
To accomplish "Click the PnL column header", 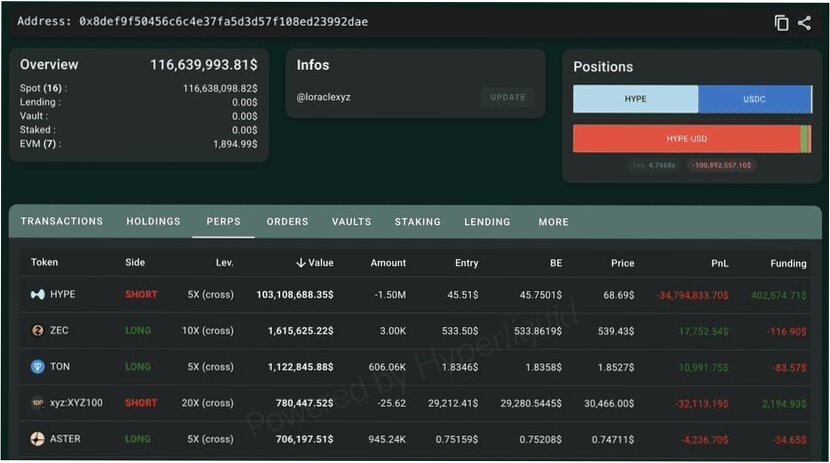I will pos(719,264).
